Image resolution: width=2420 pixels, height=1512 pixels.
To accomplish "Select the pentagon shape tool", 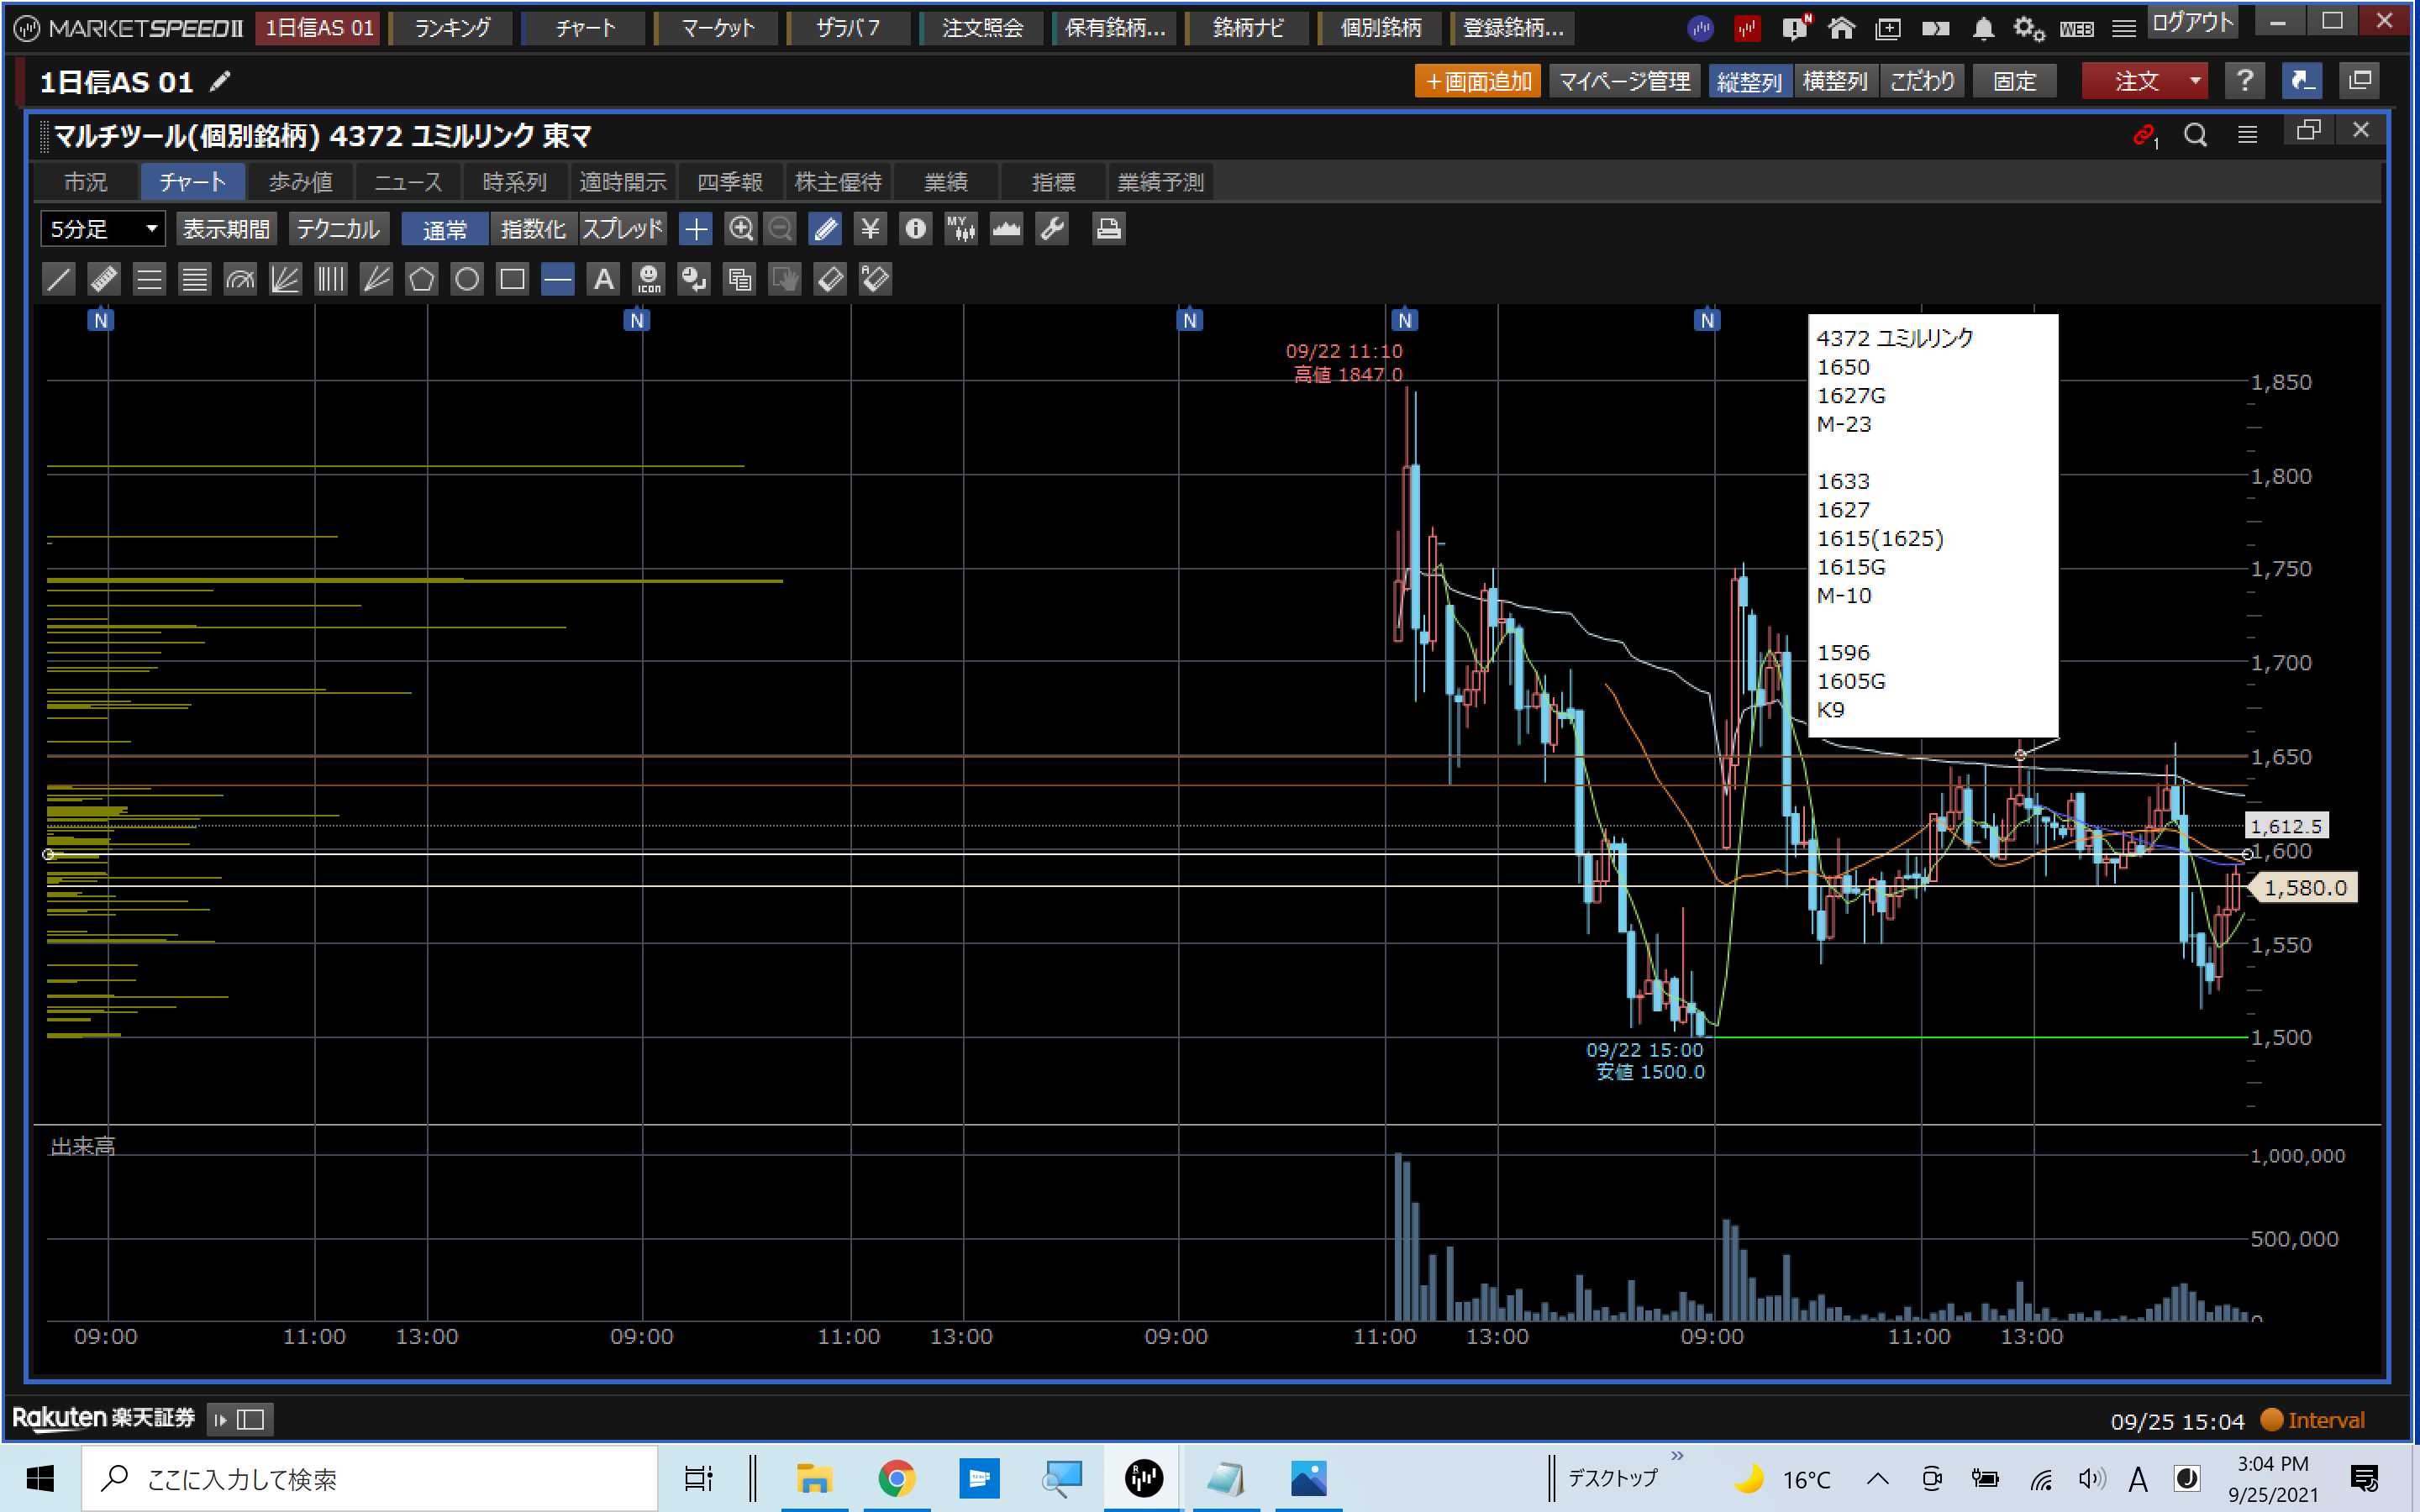I will (x=421, y=279).
